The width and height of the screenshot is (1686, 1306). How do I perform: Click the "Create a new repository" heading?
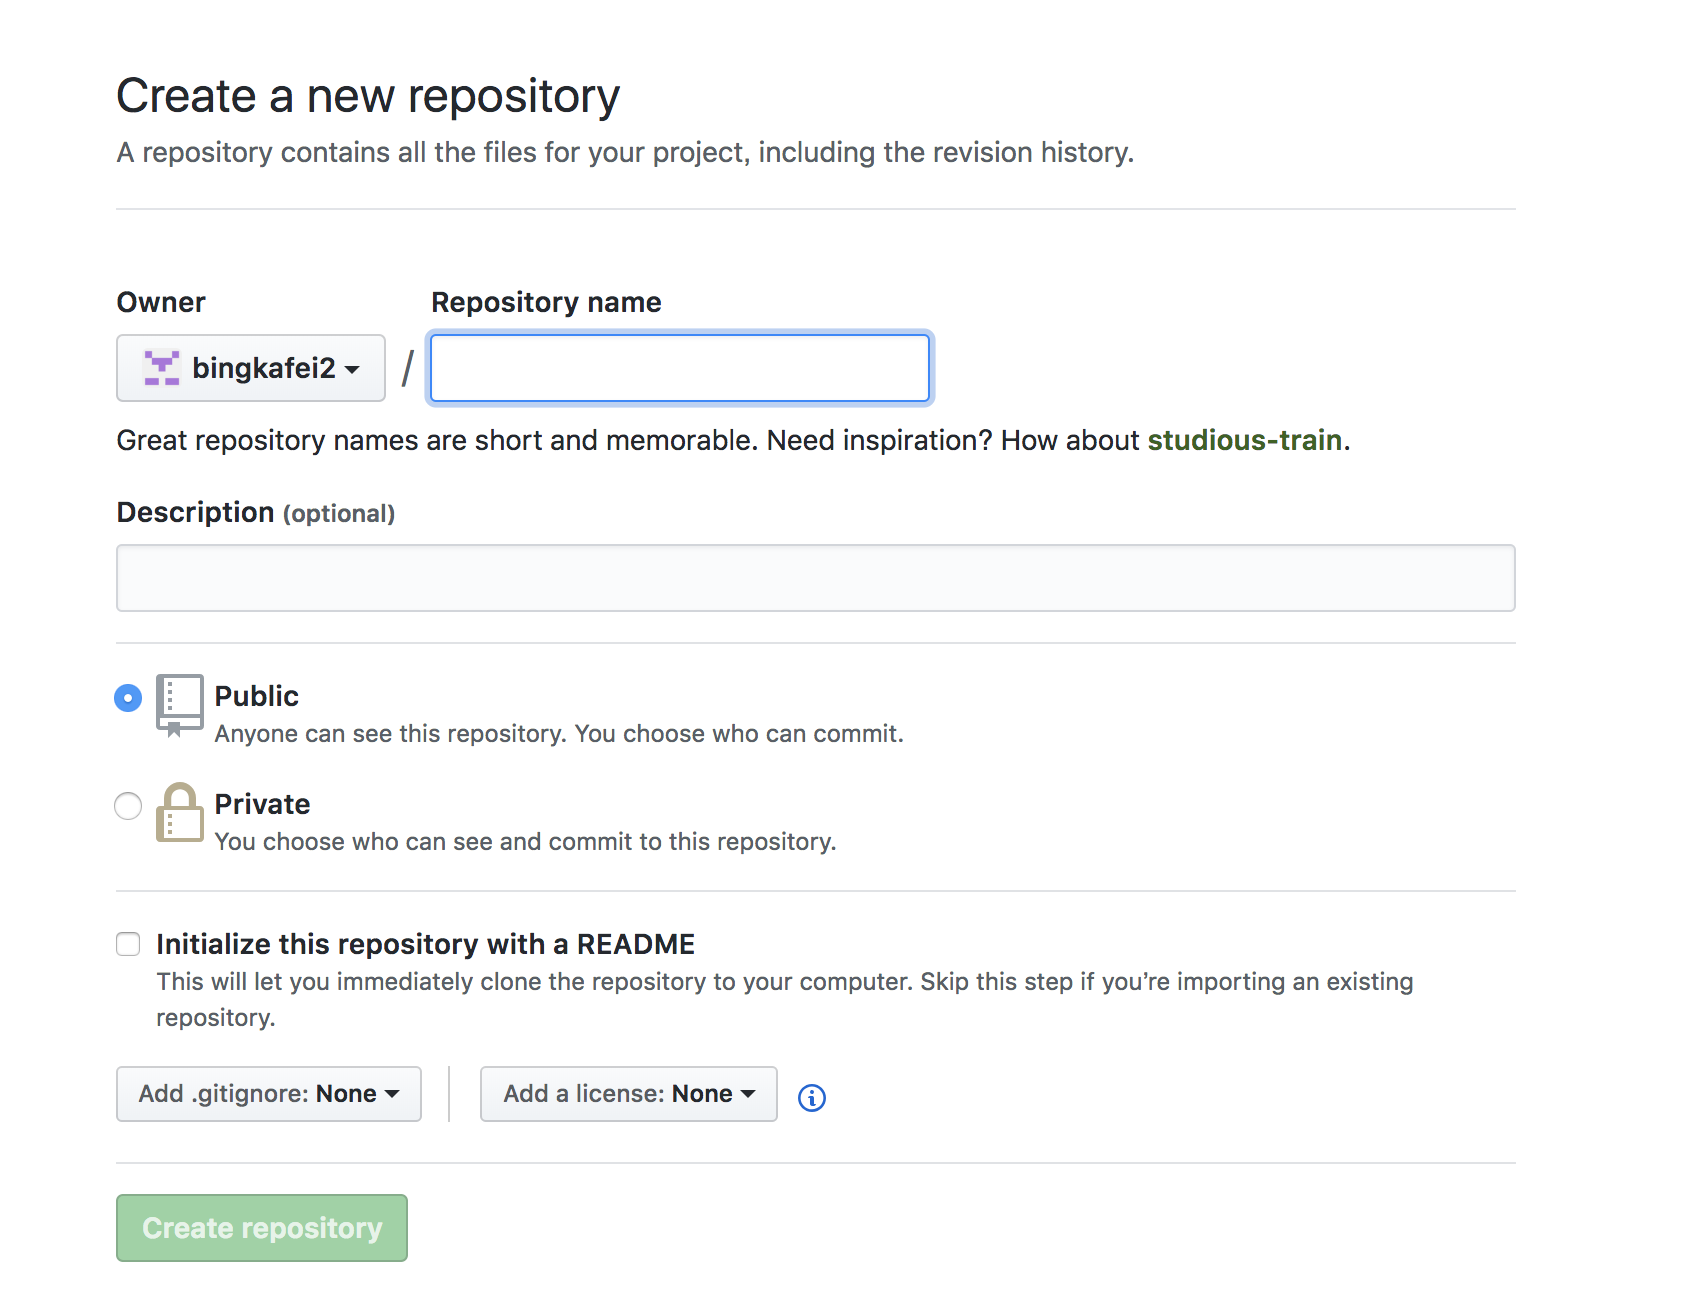pyautogui.click(x=368, y=96)
